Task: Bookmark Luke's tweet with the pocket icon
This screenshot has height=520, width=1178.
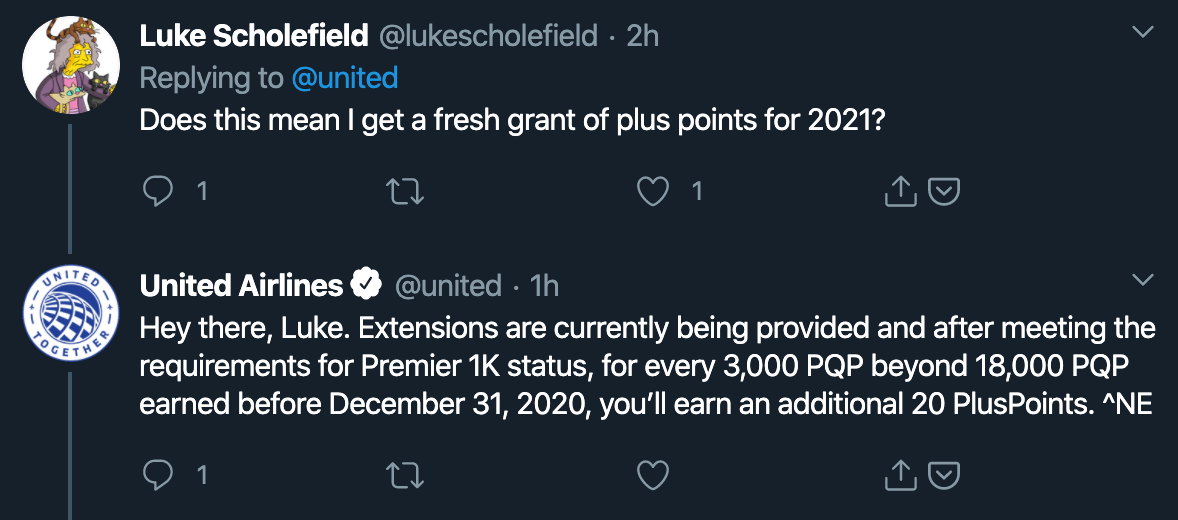Action: coord(945,191)
